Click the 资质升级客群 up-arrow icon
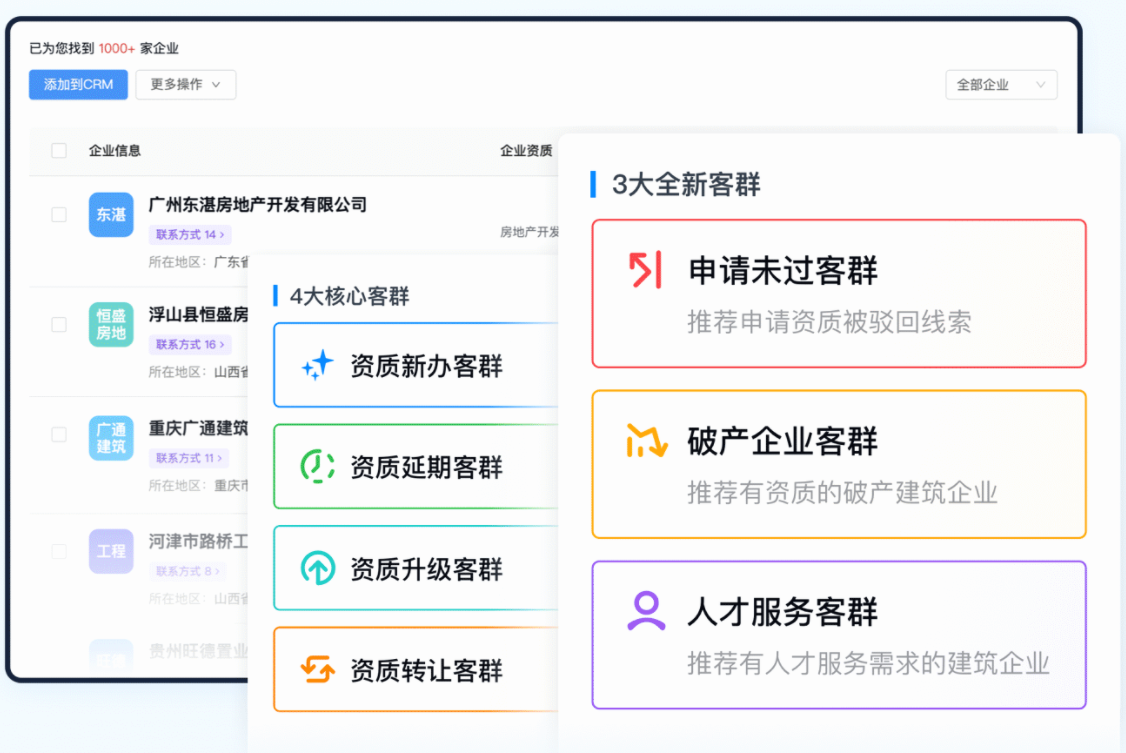The height and width of the screenshot is (753, 1126). (318, 569)
